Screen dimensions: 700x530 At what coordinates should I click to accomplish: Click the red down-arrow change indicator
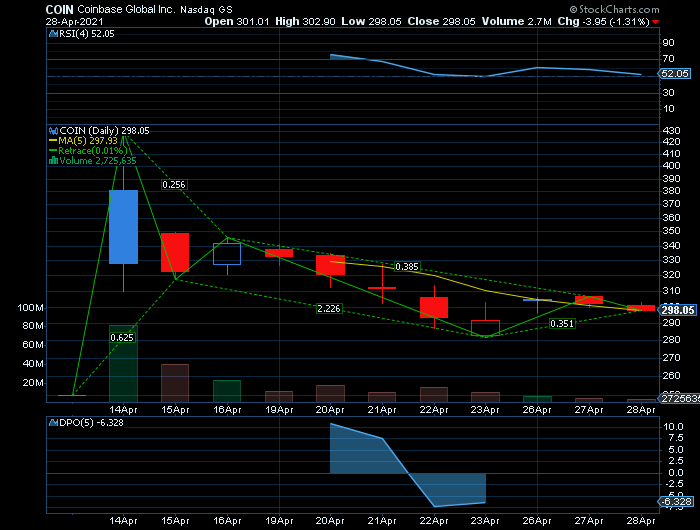tap(655, 22)
